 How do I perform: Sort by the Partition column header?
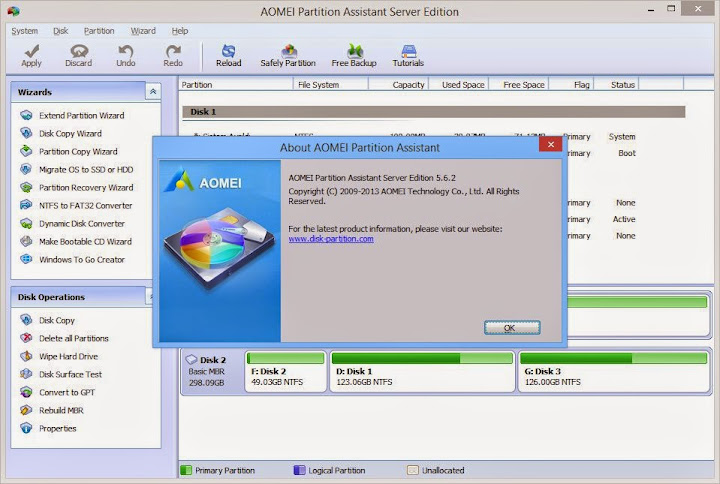pos(236,85)
